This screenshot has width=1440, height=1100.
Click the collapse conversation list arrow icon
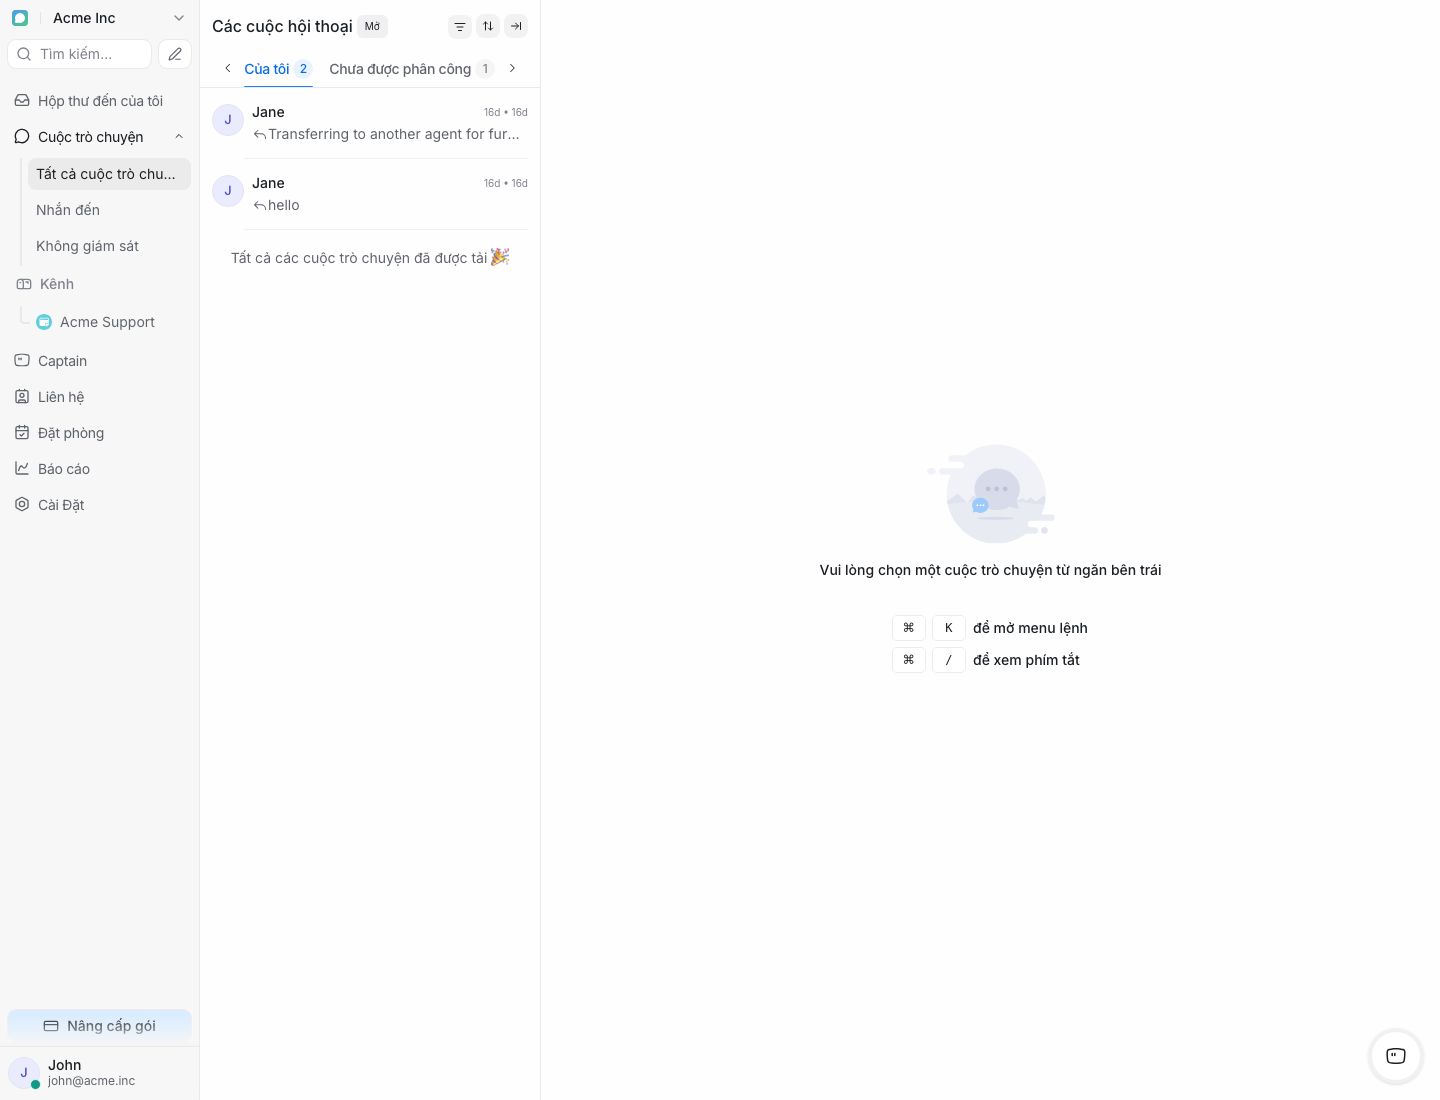tap(516, 27)
